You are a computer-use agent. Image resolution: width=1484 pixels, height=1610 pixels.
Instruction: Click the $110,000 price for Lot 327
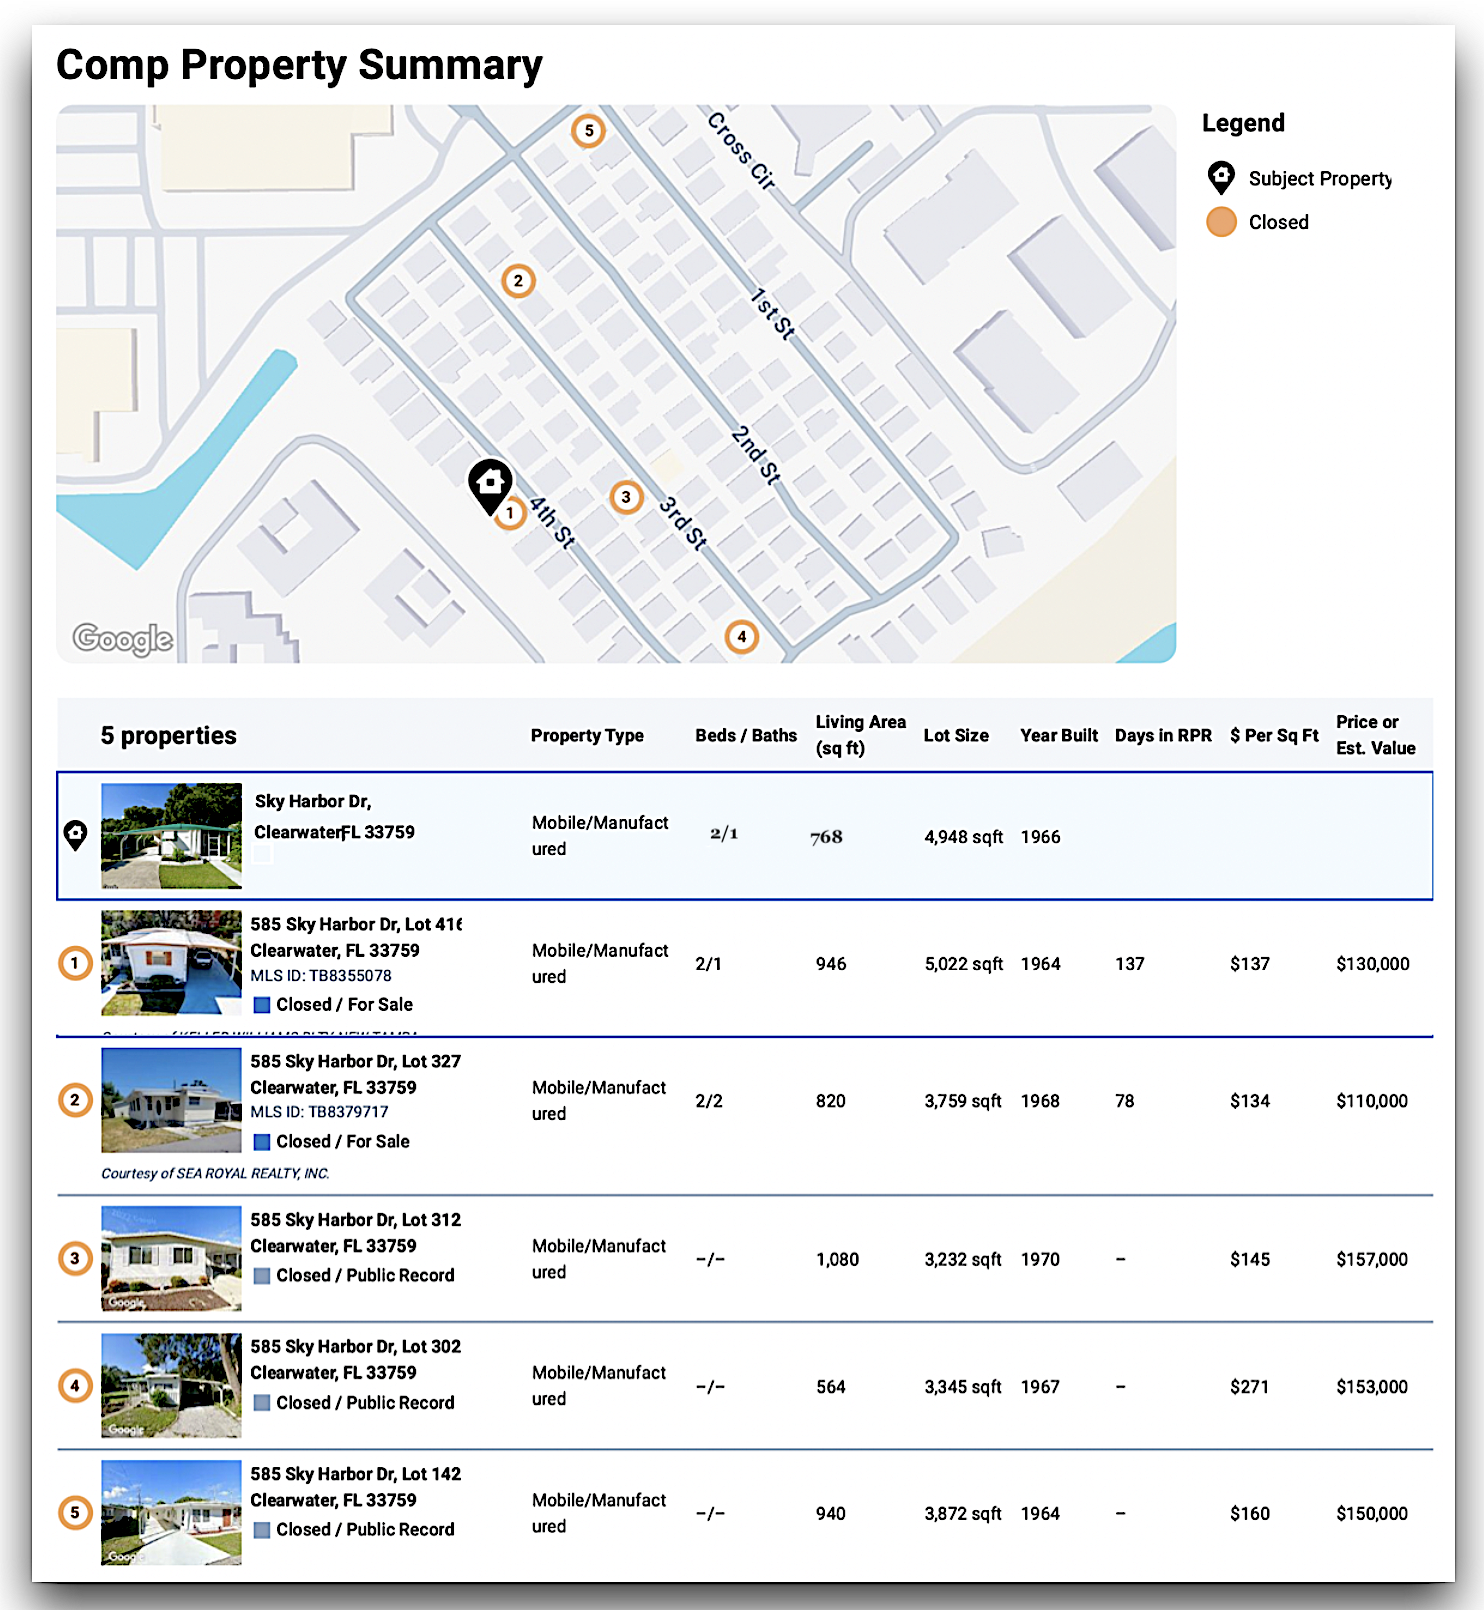[1372, 1101]
